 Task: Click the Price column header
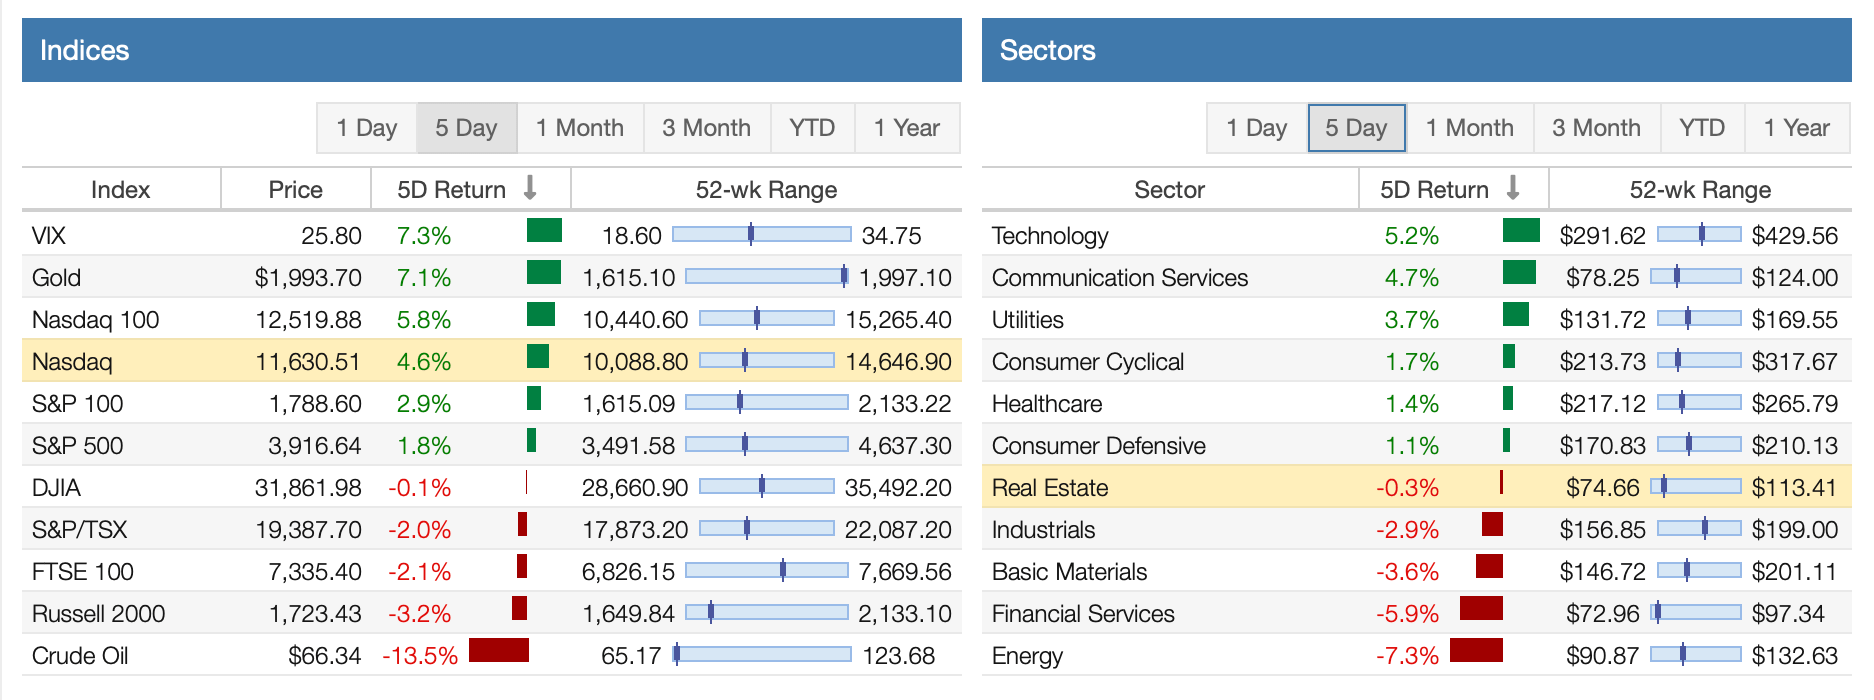(x=296, y=189)
